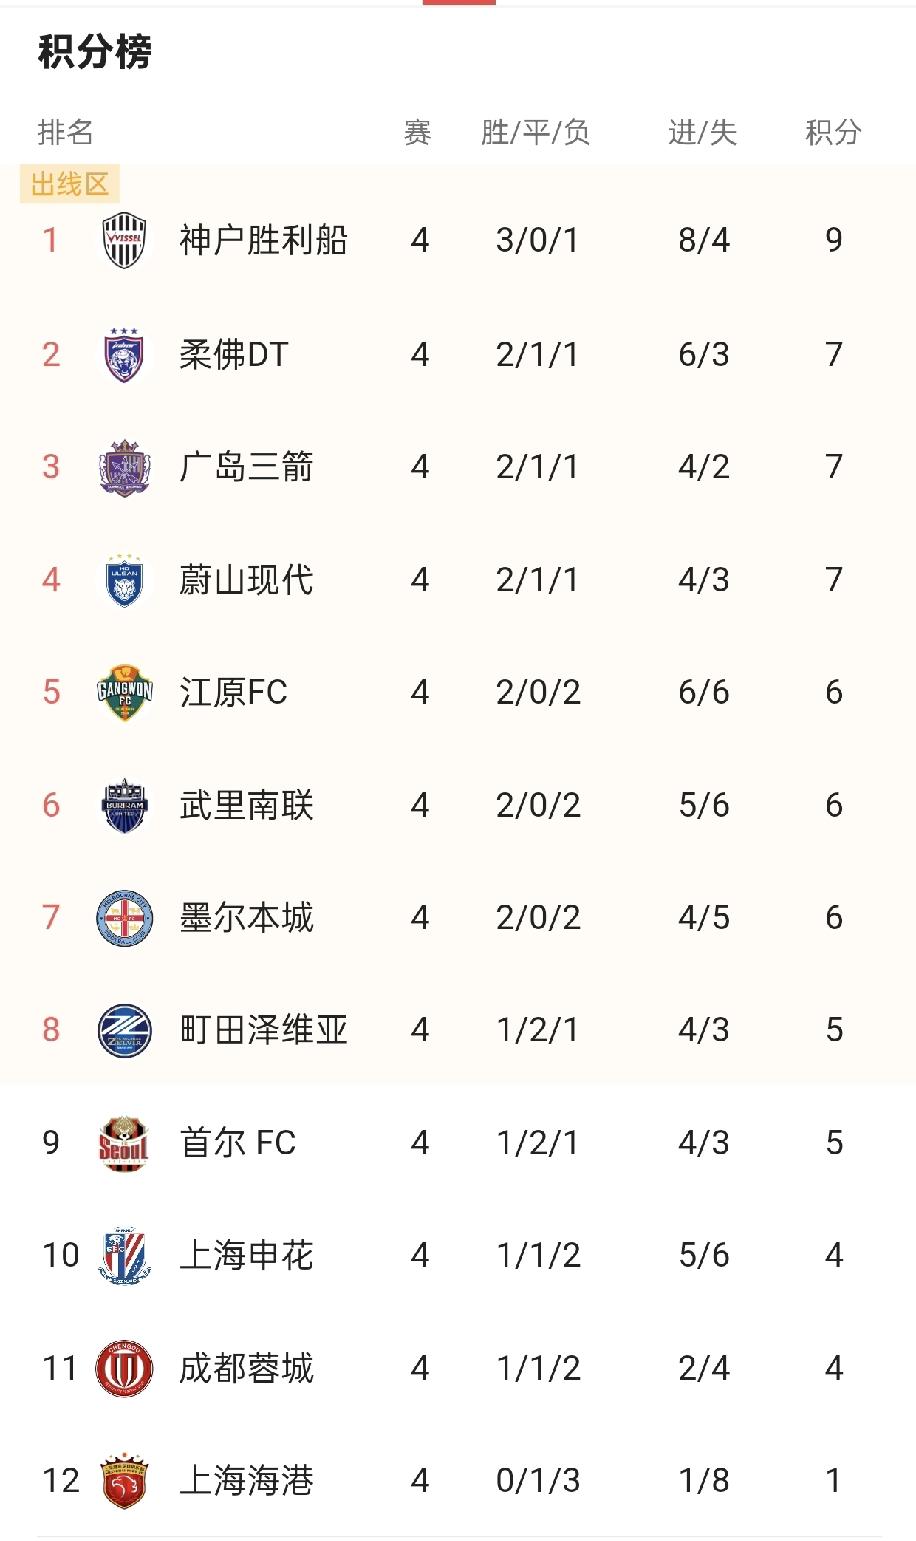This screenshot has height=1541, width=916.
Task: Open Melbourne City via its round logo
Action: point(124,916)
